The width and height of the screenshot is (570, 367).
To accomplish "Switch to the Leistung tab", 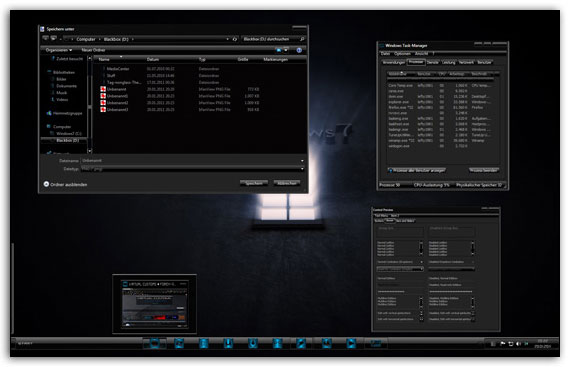I will tap(449, 62).
